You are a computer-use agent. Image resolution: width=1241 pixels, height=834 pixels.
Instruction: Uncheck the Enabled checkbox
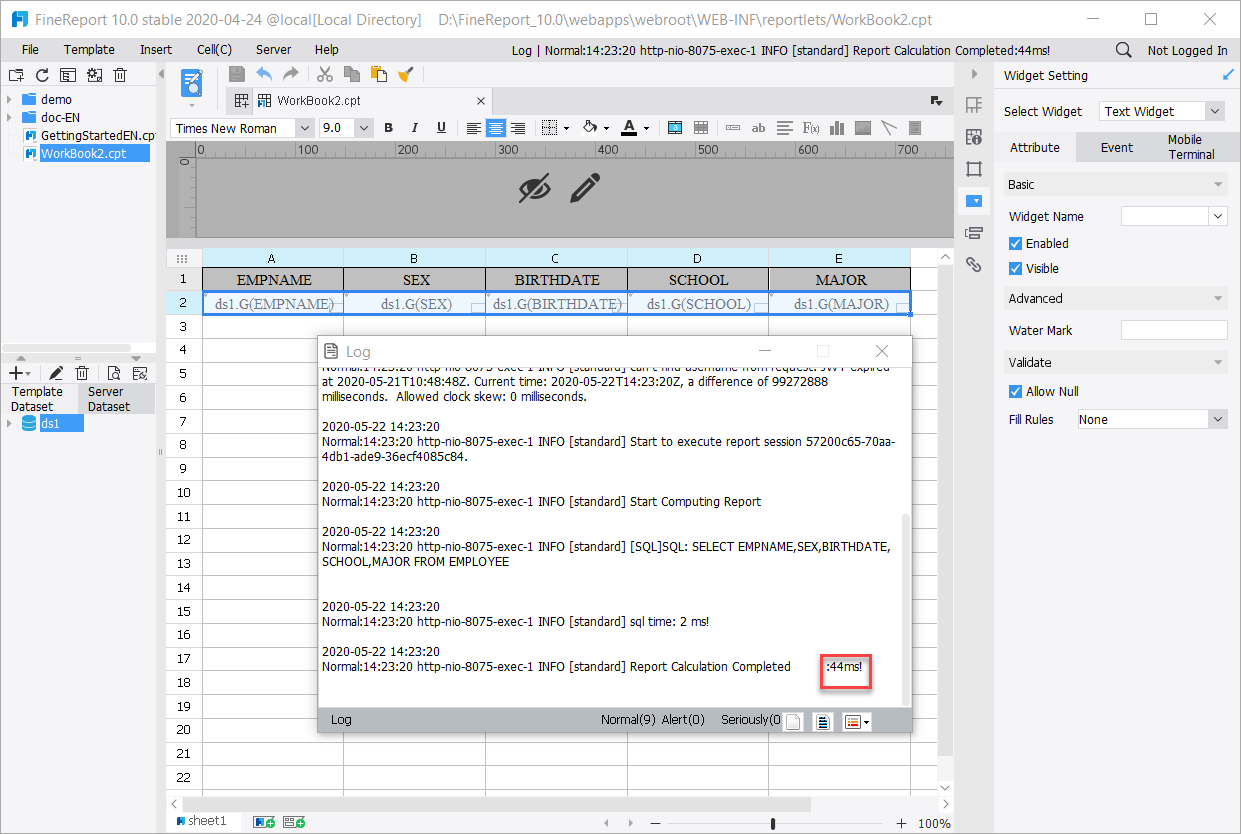[1015, 243]
